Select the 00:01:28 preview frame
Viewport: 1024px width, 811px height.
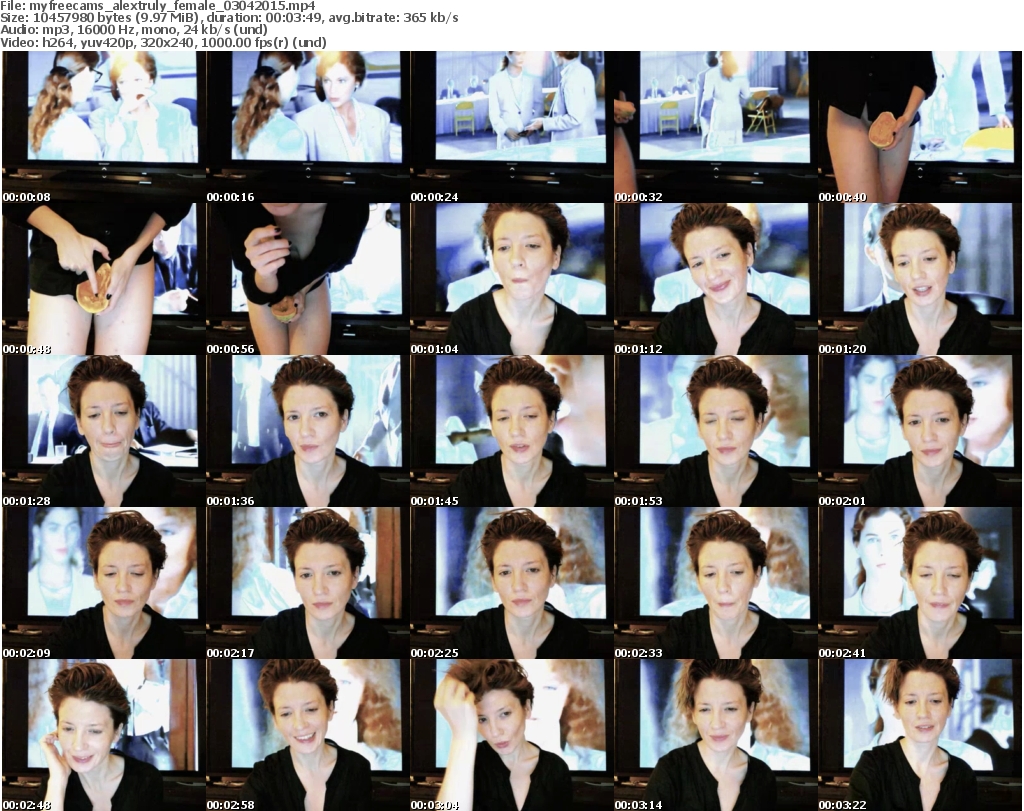[x=103, y=431]
